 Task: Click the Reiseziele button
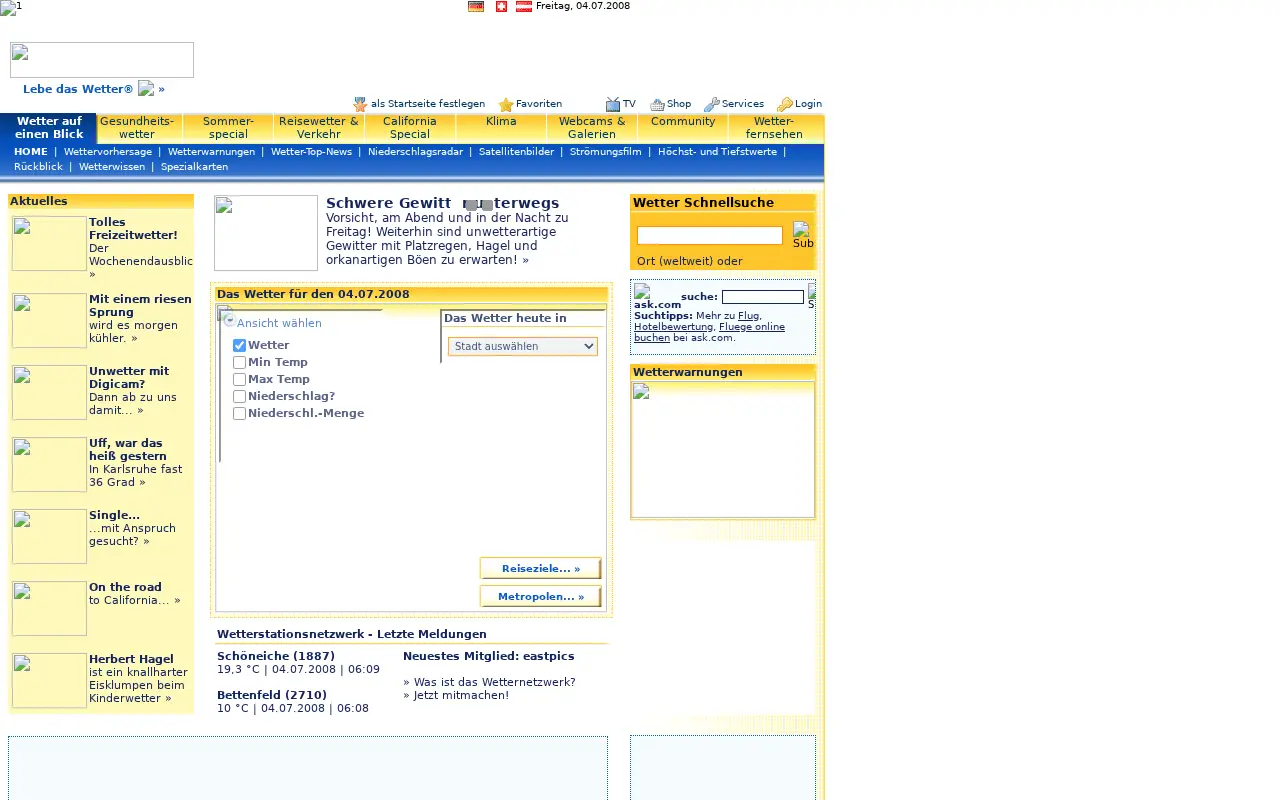click(540, 568)
